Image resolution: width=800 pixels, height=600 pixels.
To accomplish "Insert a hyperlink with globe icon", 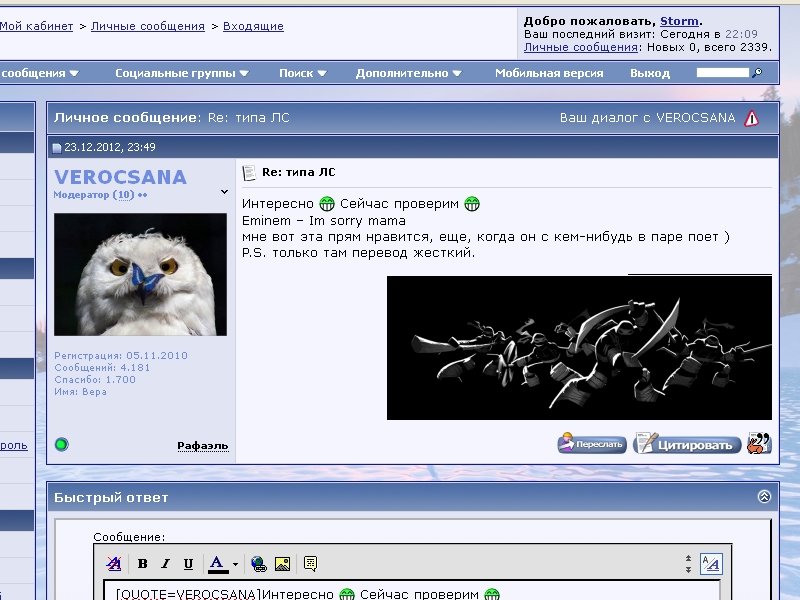I will [259, 564].
